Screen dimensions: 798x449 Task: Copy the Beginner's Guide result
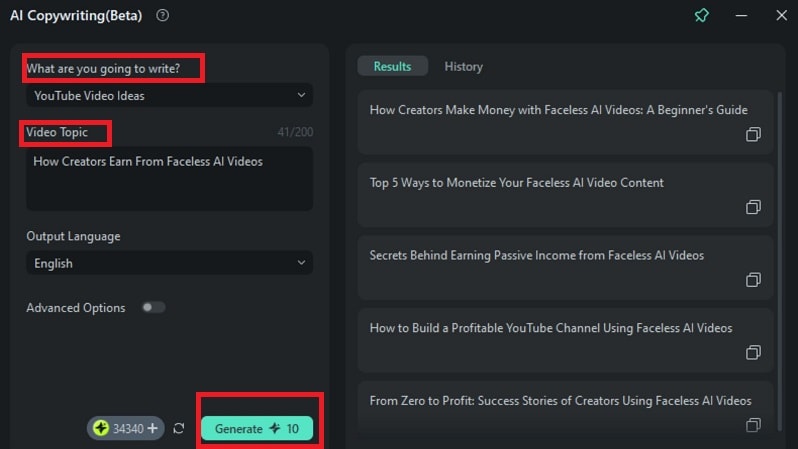click(753, 135)
